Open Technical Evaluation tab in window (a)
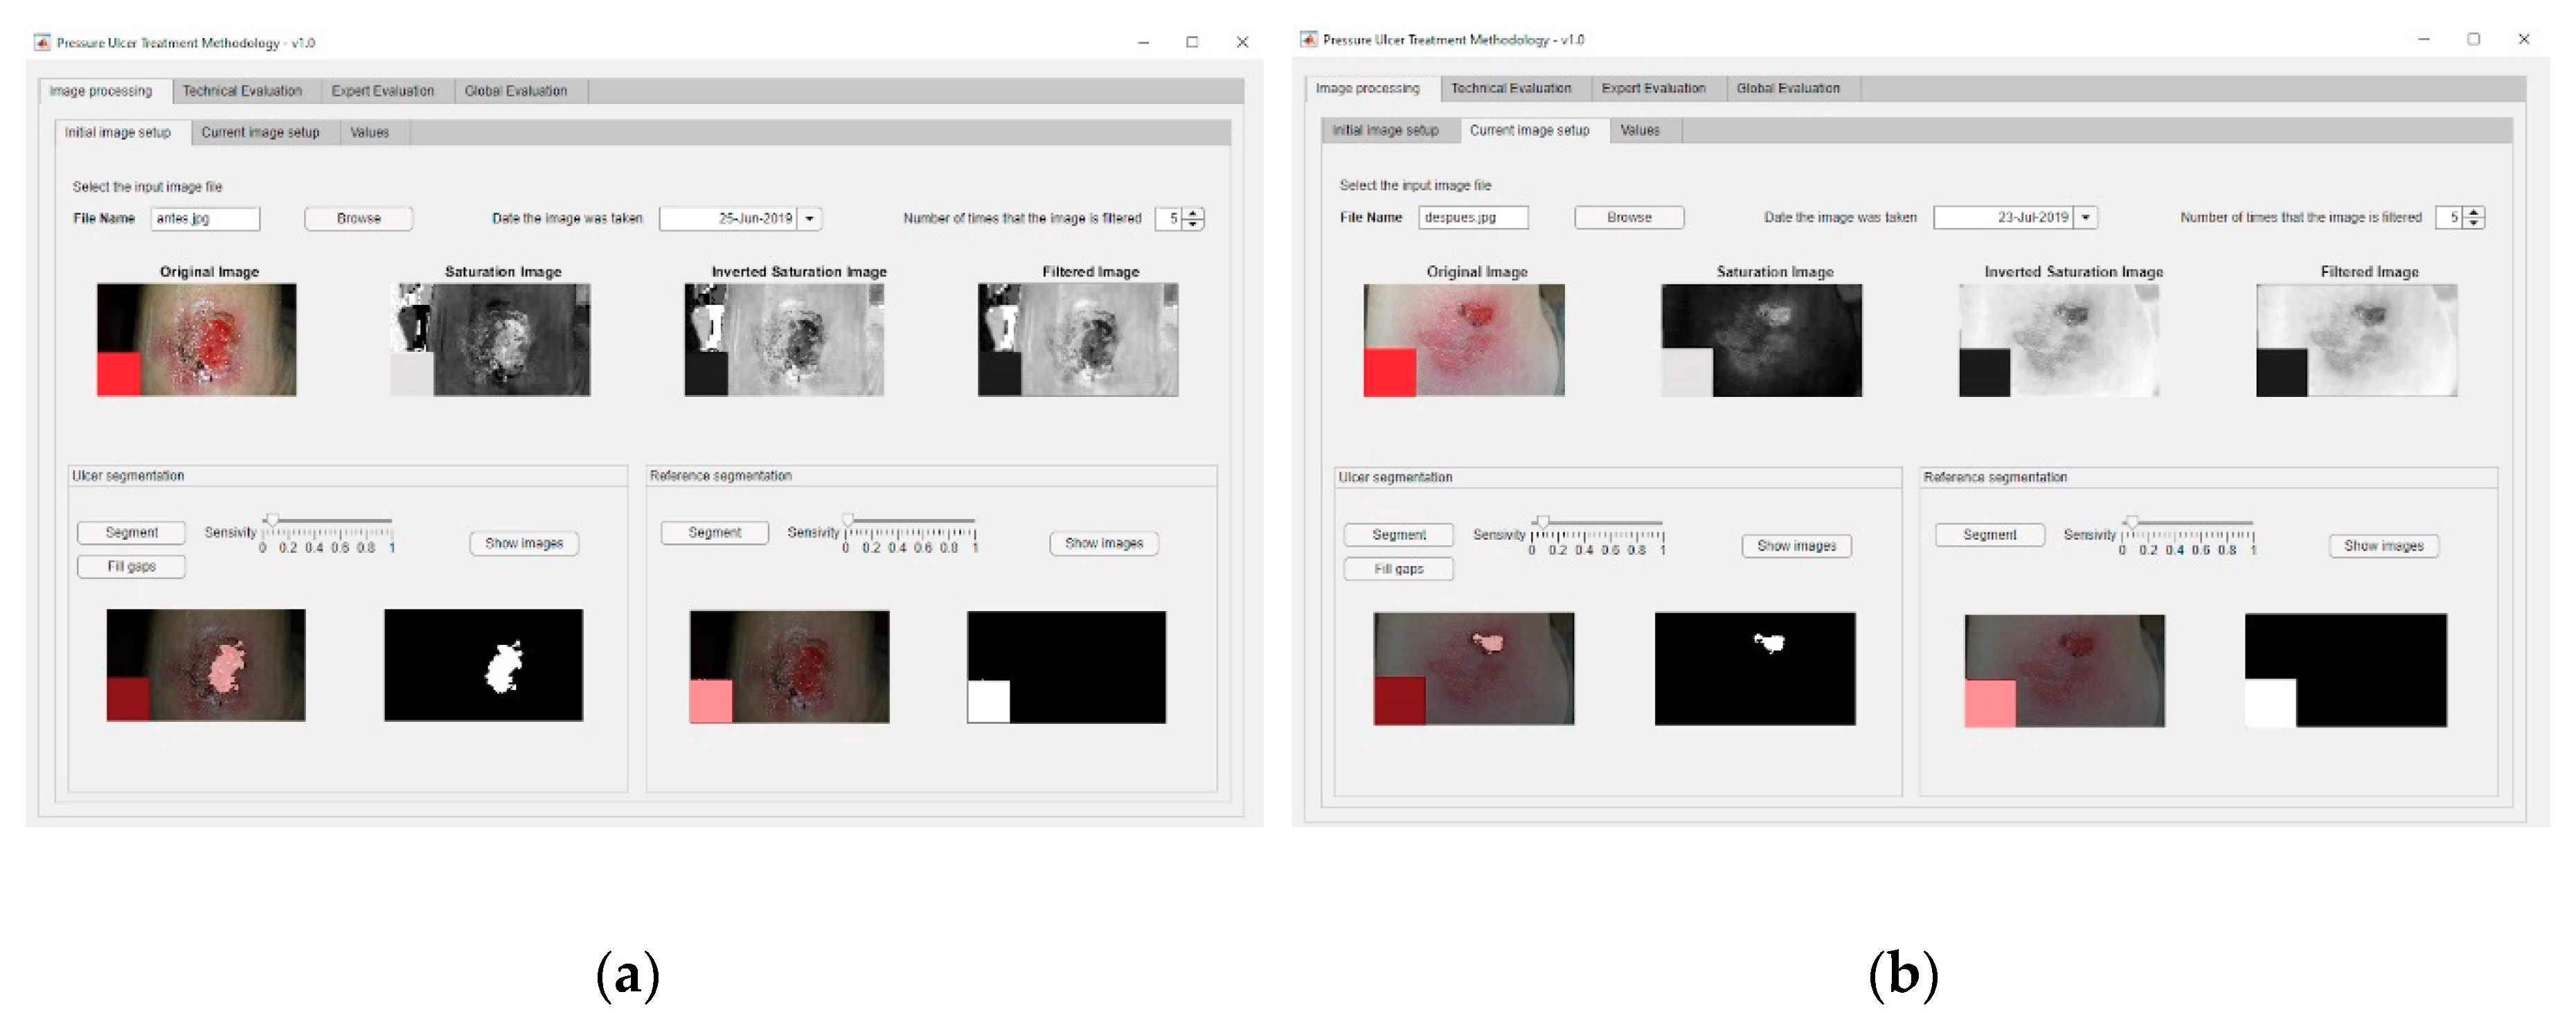This screenshot has width=2576, height=1026. (x=242, y=91)
